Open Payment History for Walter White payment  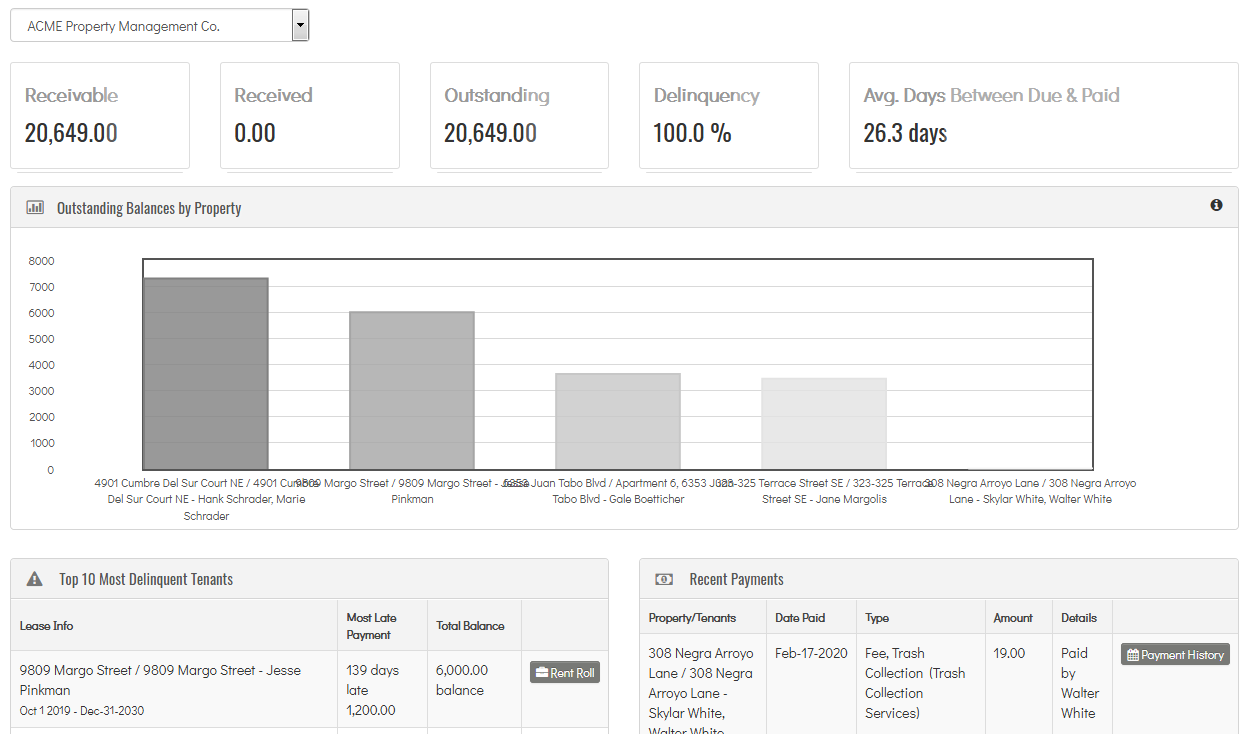pos(1175,655)
